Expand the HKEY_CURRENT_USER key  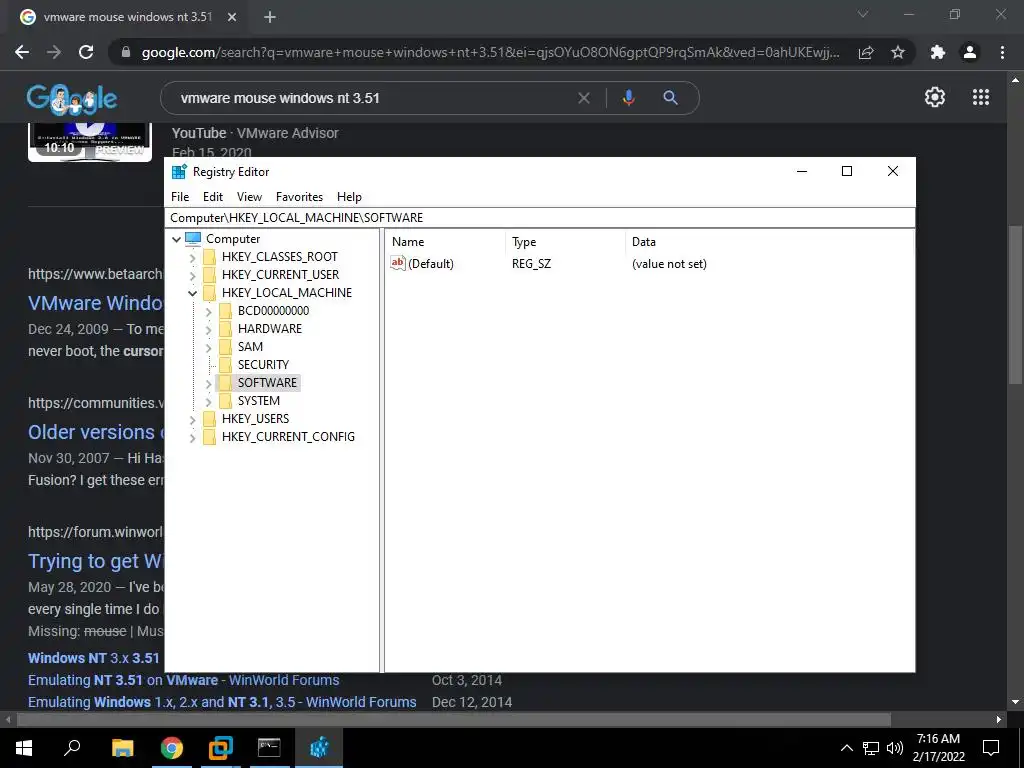click(x=193, y=275)
